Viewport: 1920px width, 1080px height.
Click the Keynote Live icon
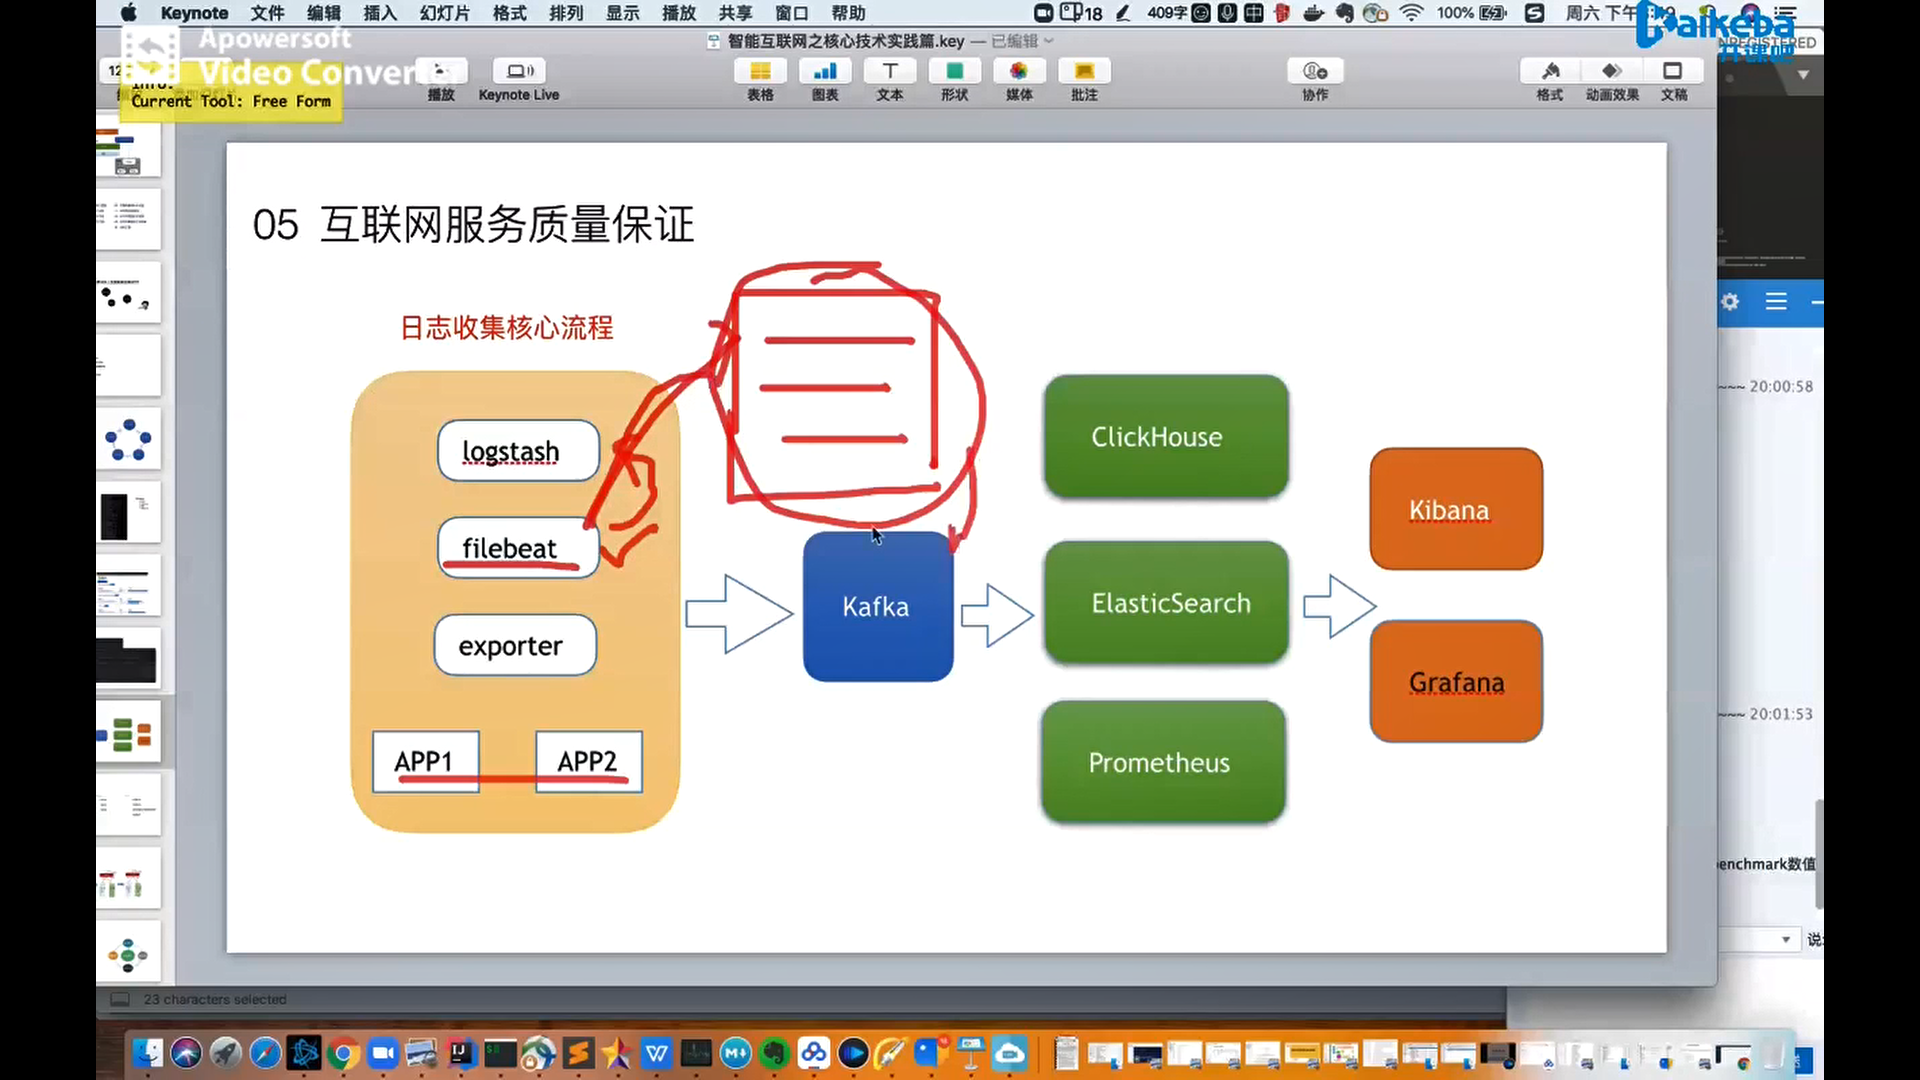coord(519,72)
